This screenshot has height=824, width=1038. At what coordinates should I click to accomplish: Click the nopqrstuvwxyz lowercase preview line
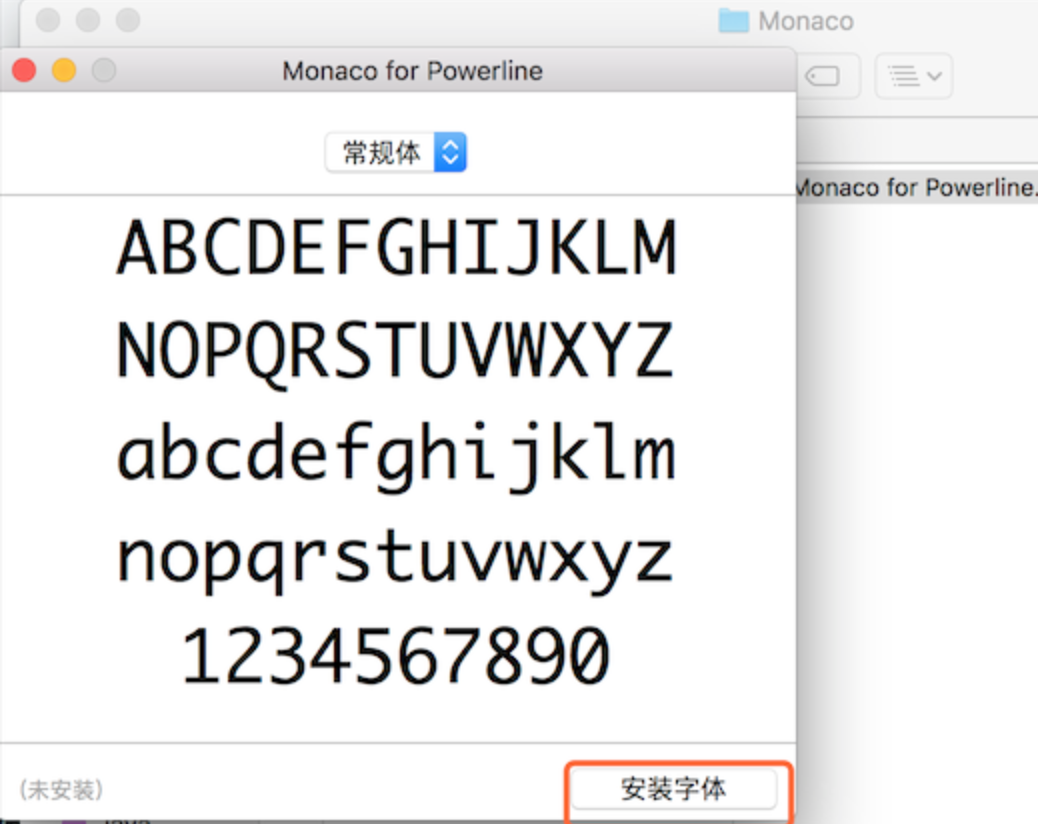[x=395, y=561]
